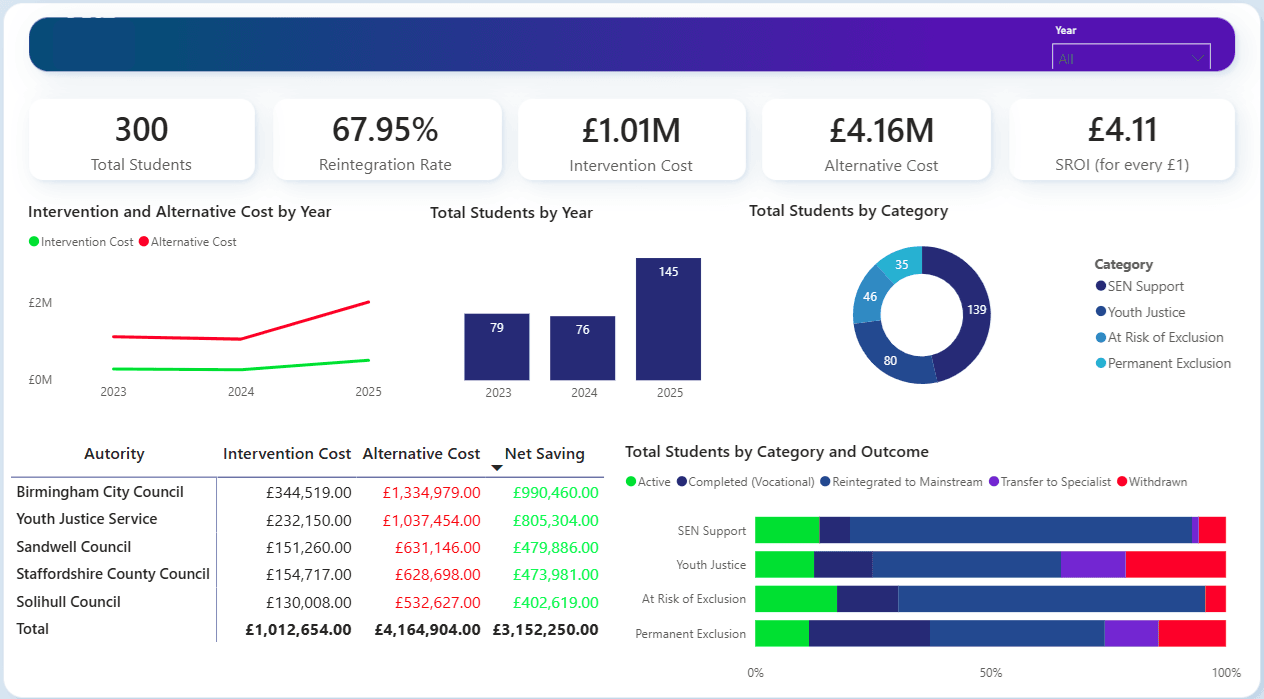Screen dimensions: 1264x699
Task: Click the Total Students KPI card
Action: pyautogui.click(x=141, y=139)
